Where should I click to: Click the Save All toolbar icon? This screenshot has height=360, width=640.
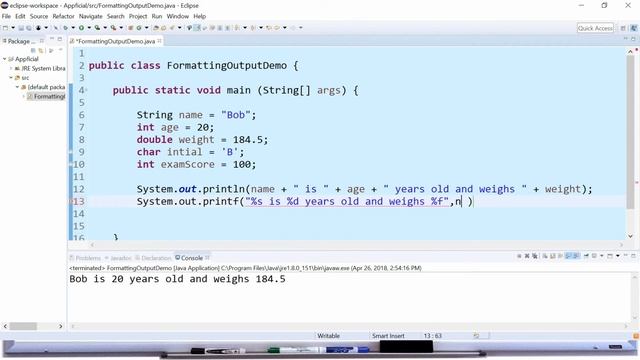click(x=28, y=28)
